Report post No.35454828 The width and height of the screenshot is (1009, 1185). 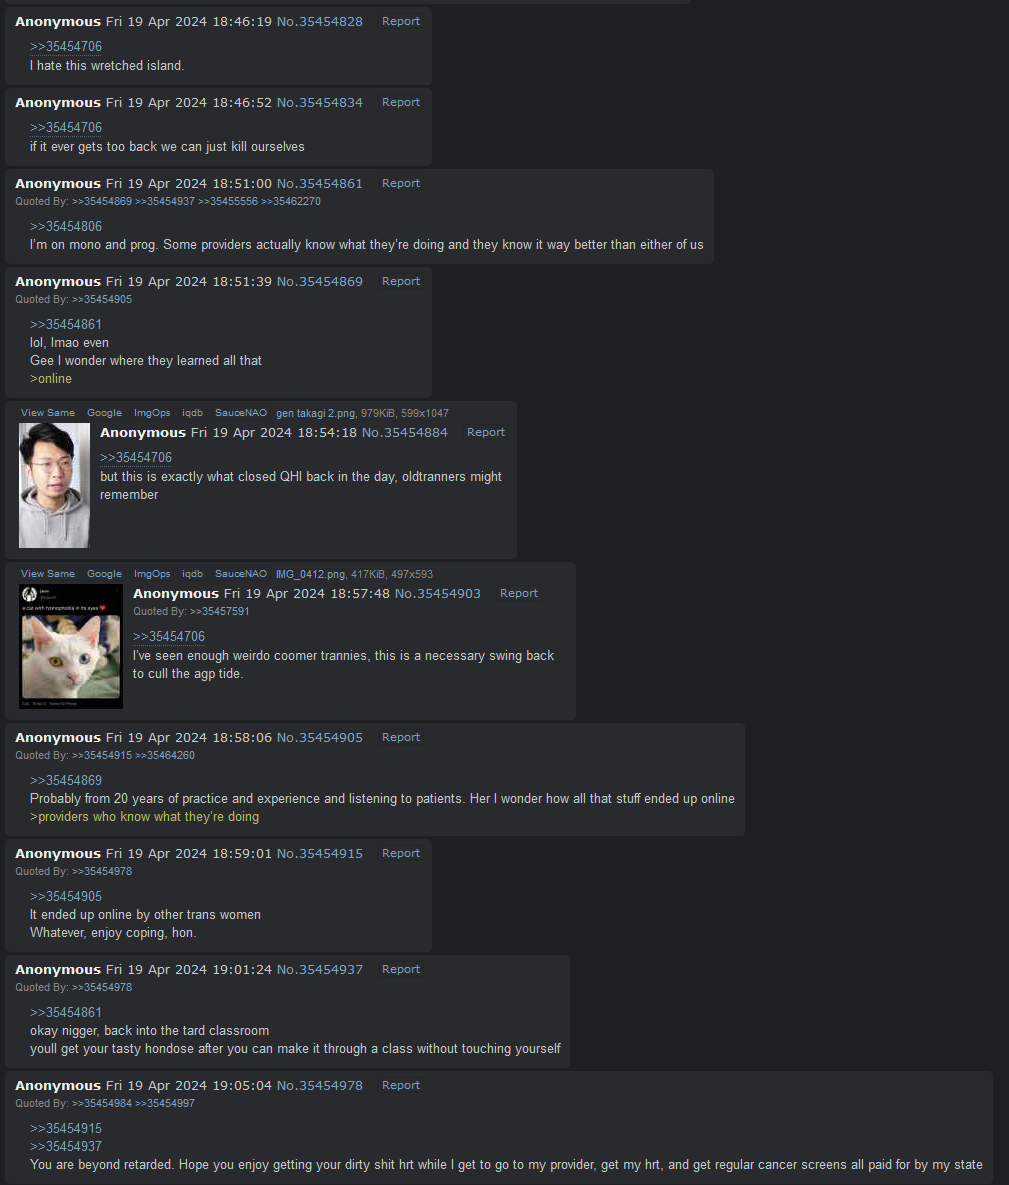tap(401, 21)
